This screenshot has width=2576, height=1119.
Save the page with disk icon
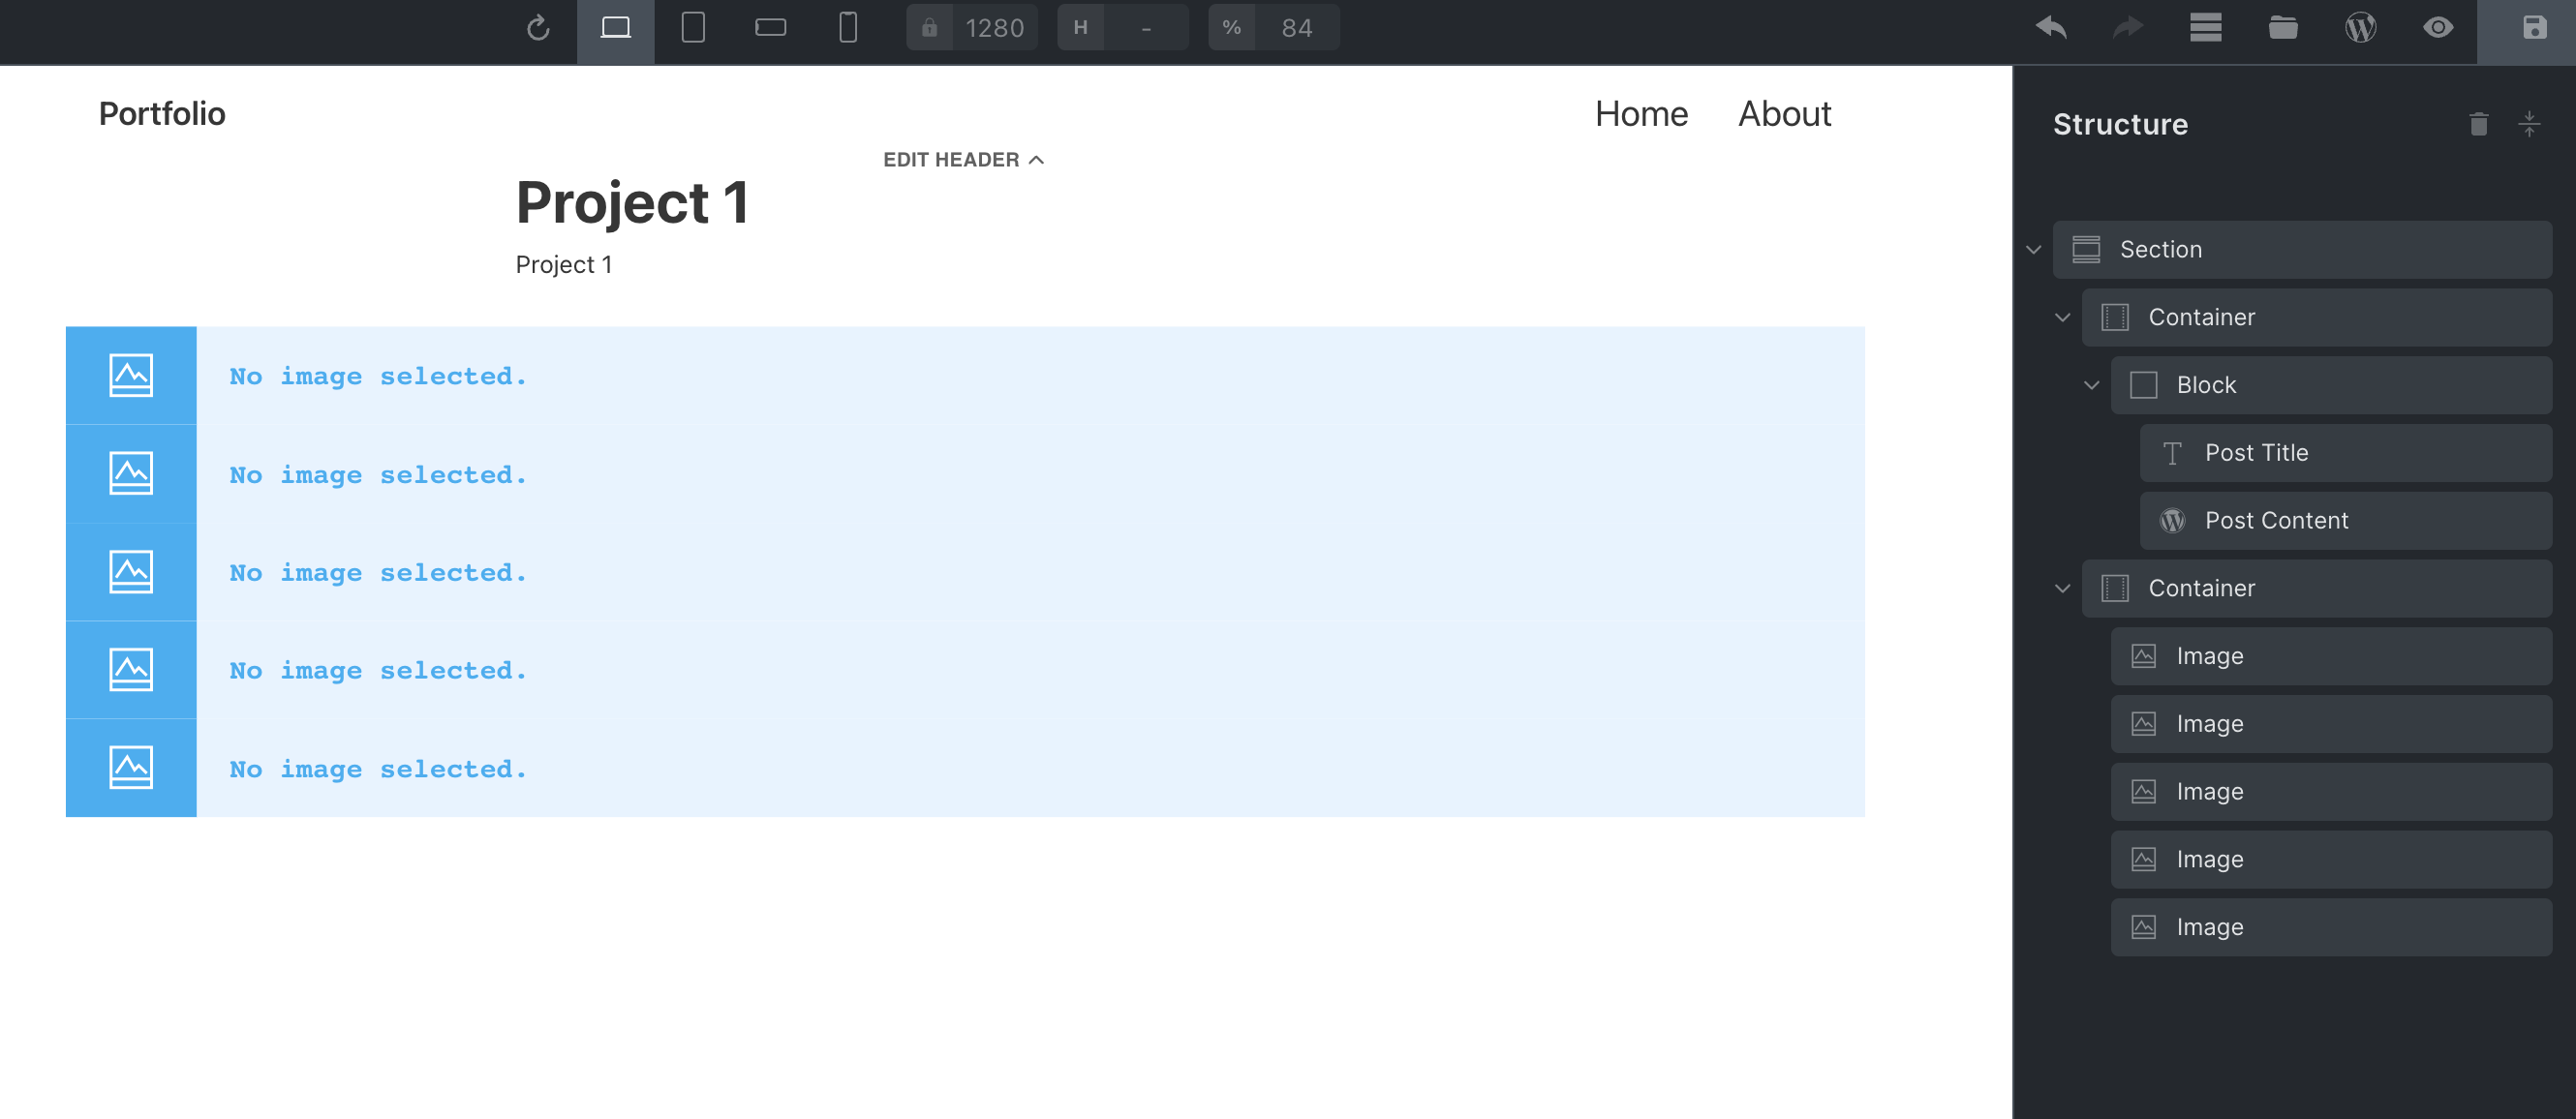point(2534,28)
